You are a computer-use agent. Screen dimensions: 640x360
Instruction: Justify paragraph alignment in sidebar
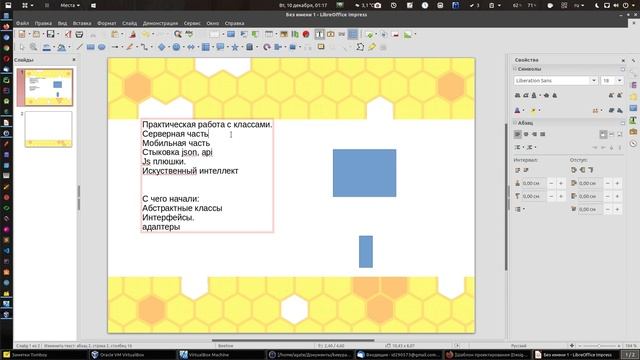542,134
